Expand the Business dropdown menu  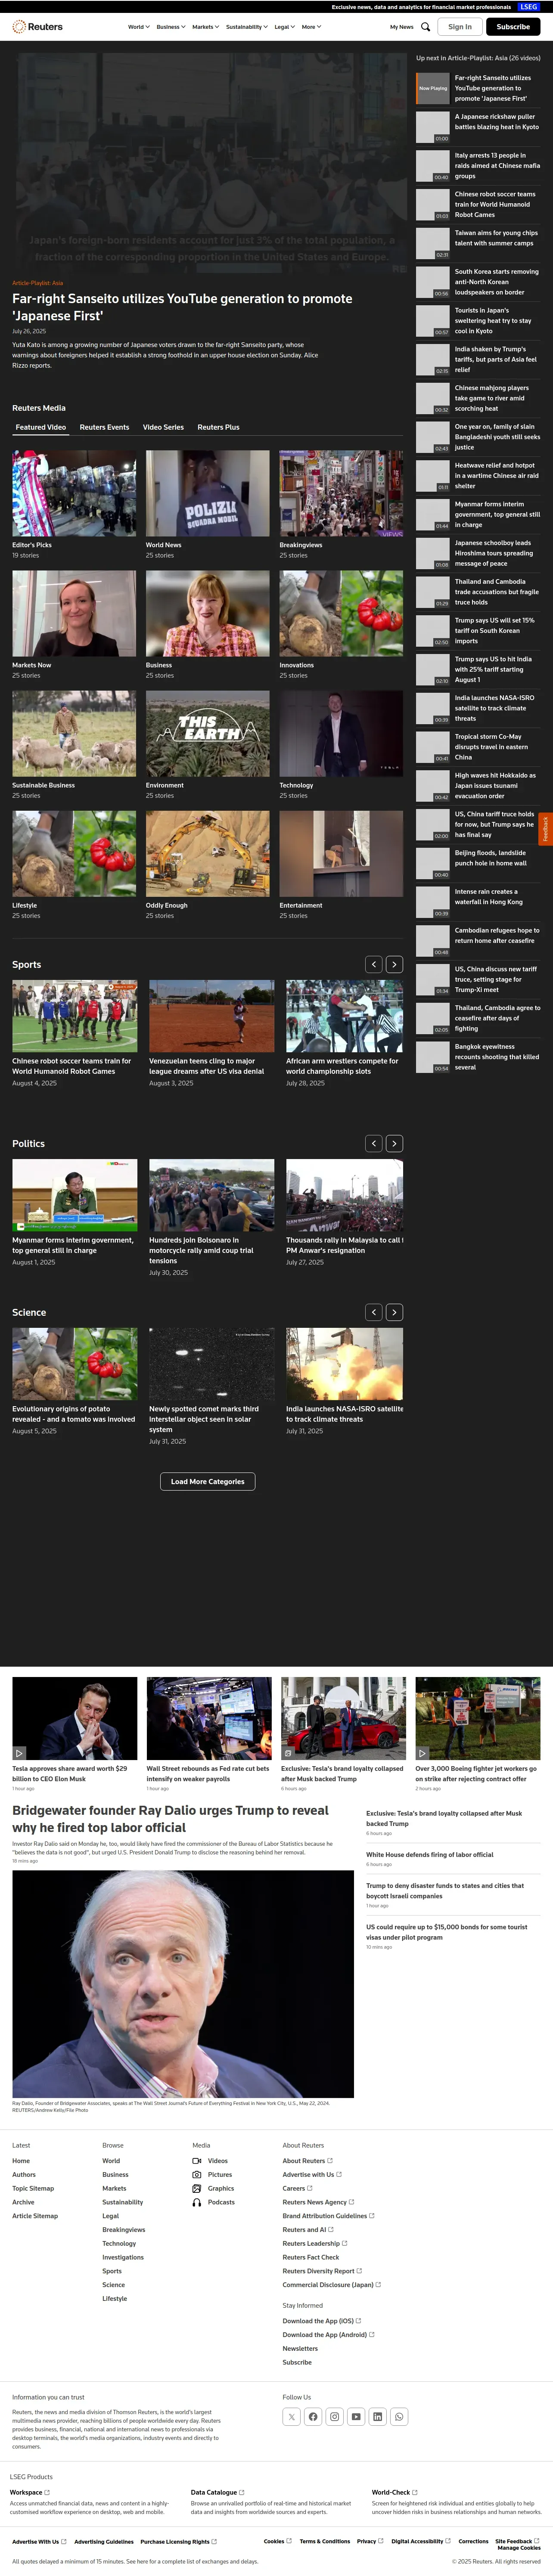171,27
